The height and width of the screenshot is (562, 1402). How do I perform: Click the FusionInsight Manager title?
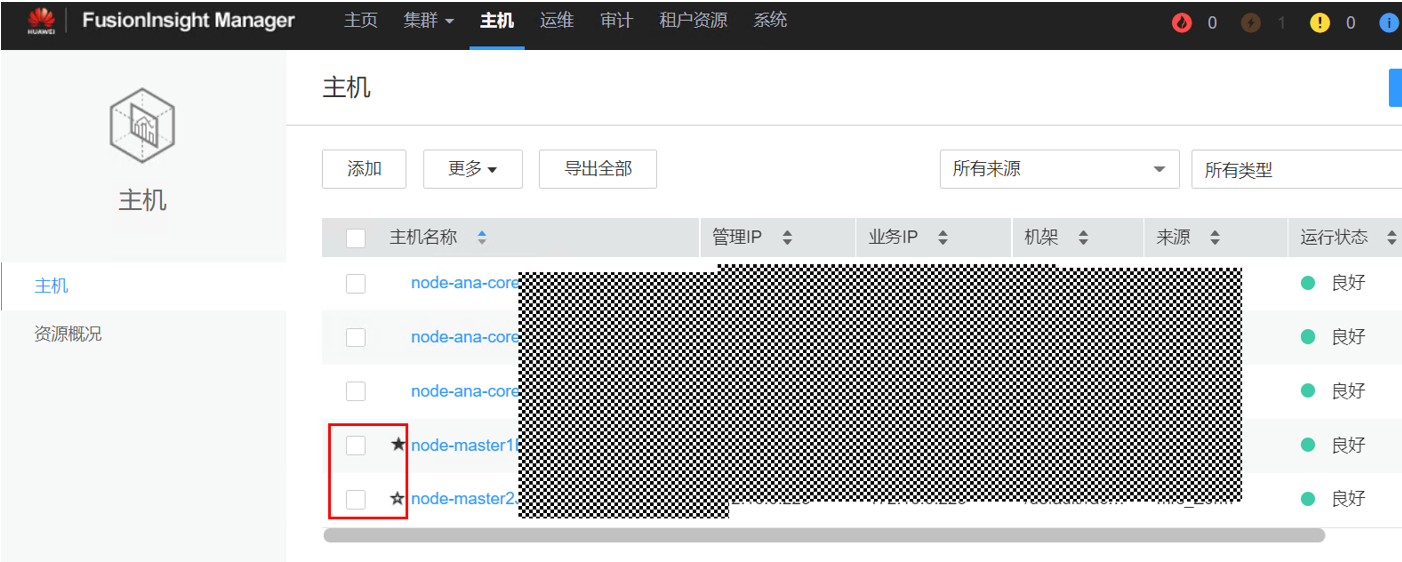point(188,21)
